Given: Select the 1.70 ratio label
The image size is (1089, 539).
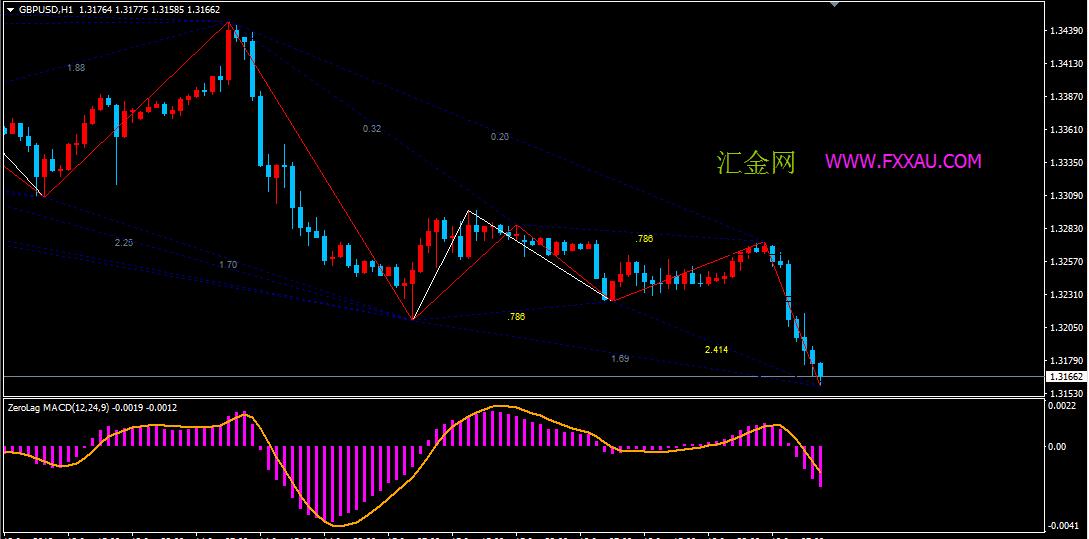Looking at the screenshot, I should click(228, 265).
